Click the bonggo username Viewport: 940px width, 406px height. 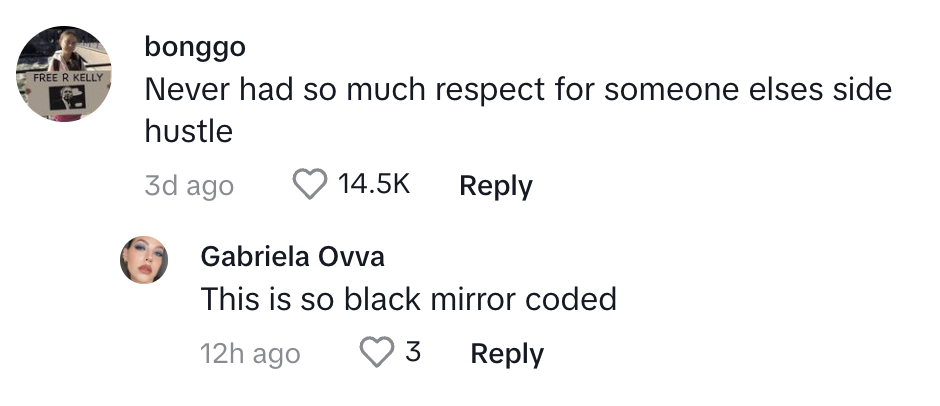point(195,47)
